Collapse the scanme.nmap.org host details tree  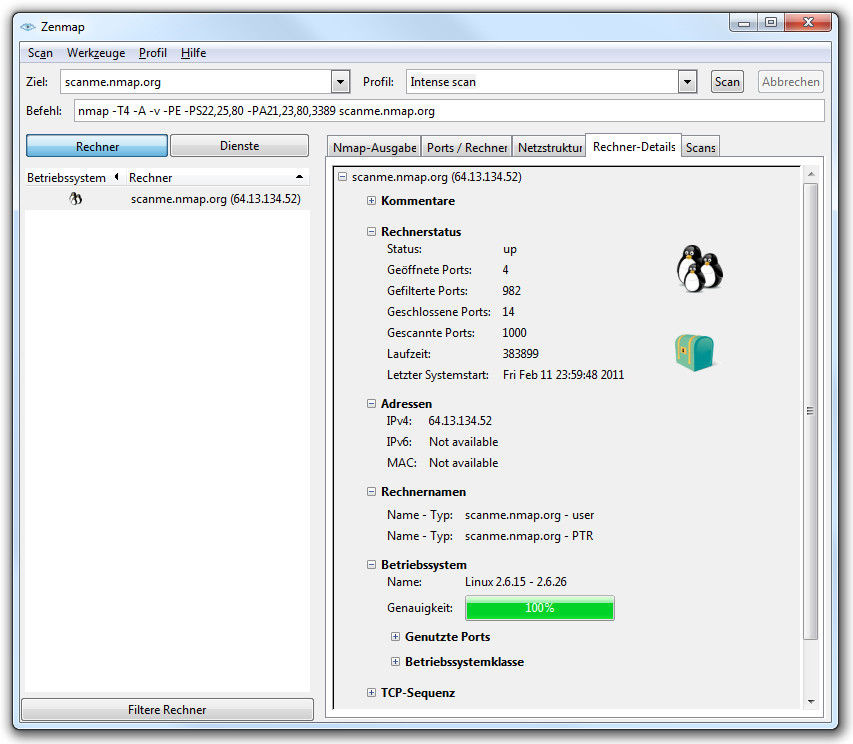[342, 177]
